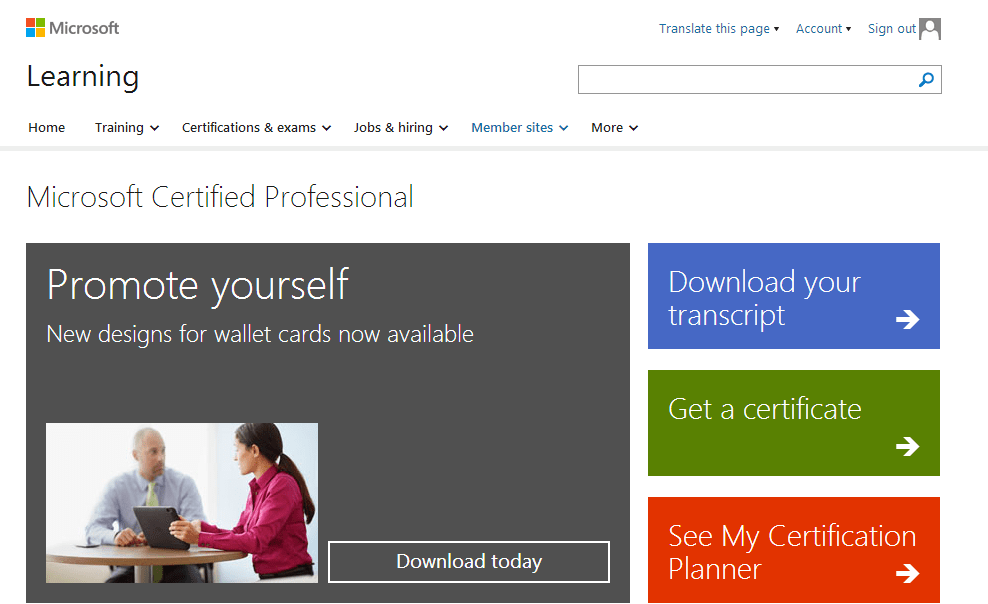Go to the Home navigation item
The width and height of the screenshot is (988, 604).
coord(47,128)
